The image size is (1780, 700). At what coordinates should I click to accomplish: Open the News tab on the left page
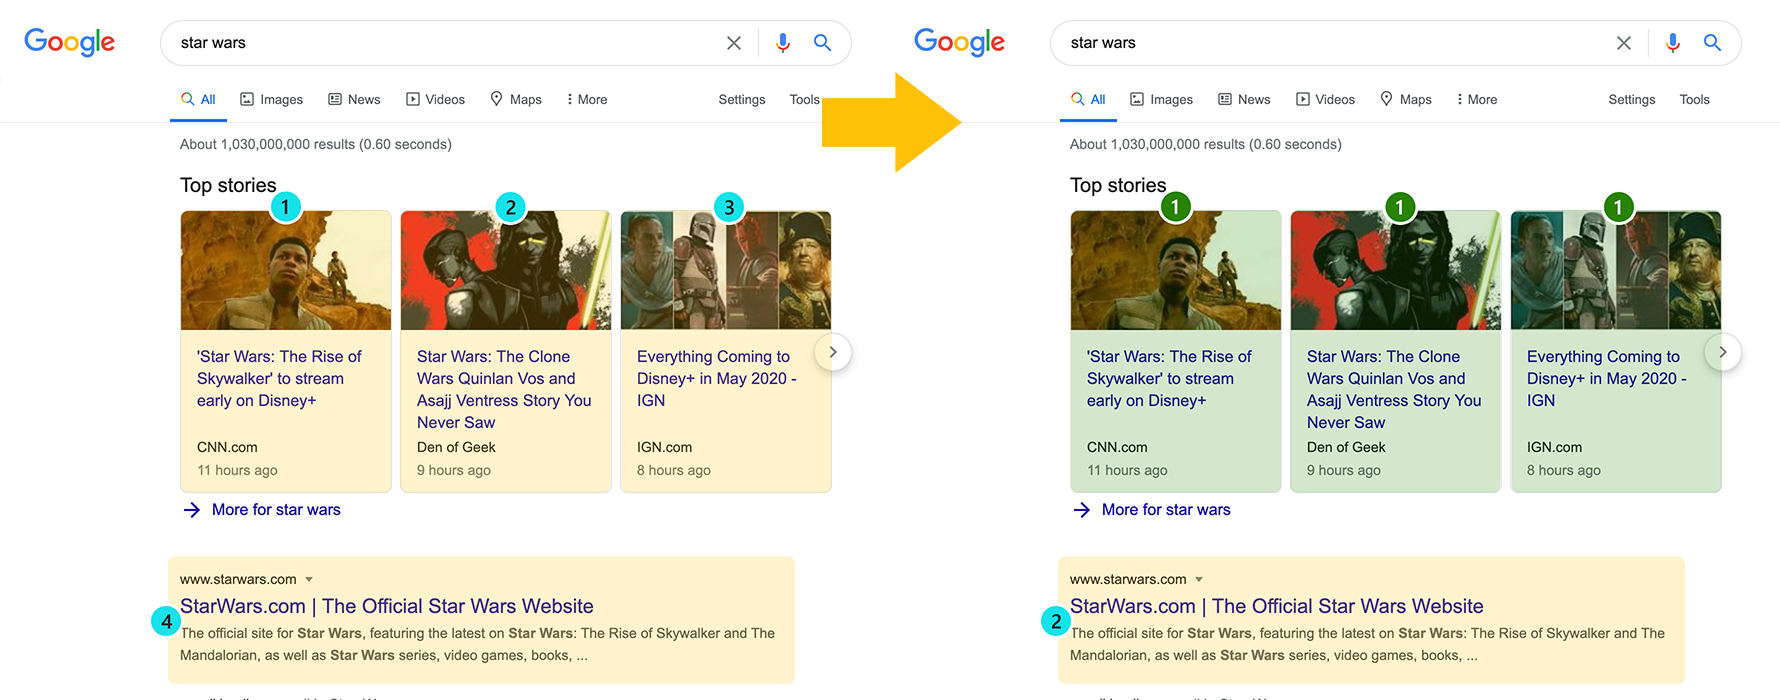pyautogui.click(x=354, y=99)
